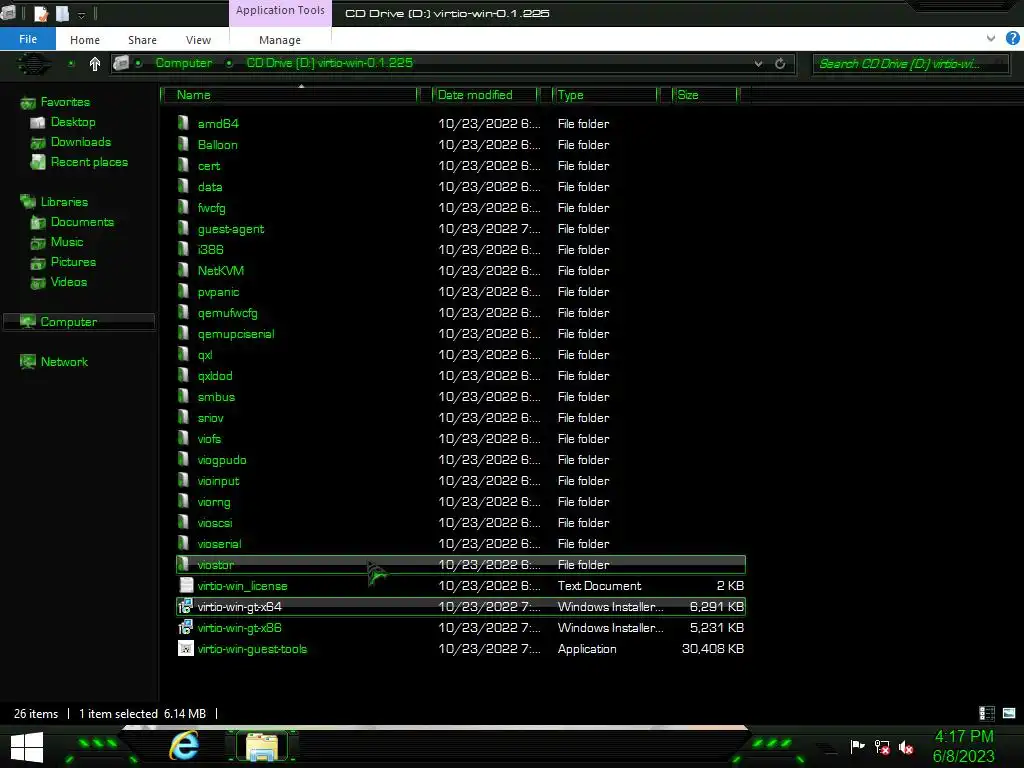Image resolution: width=1024 pixels, height=768 pixels.
Task: Select the viogpudo folder name
Action: [x=222, y=460]
